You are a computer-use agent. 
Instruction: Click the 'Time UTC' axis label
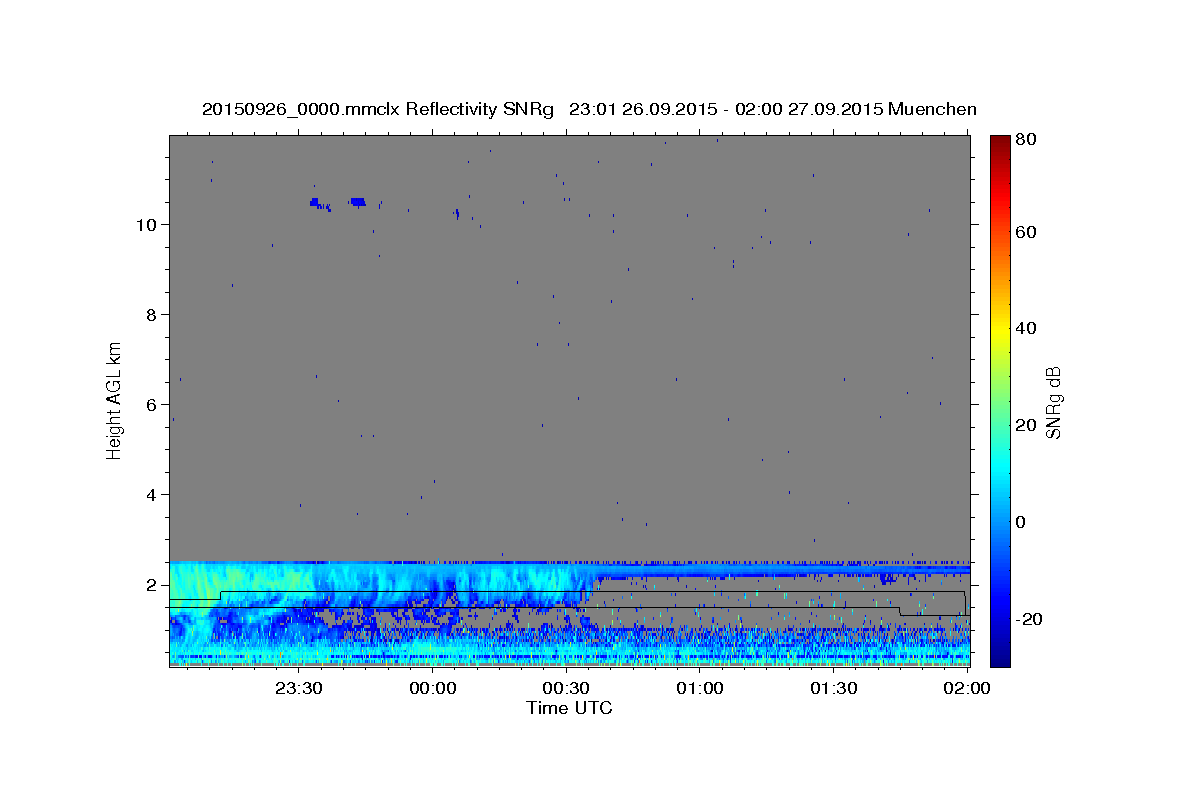569,708
